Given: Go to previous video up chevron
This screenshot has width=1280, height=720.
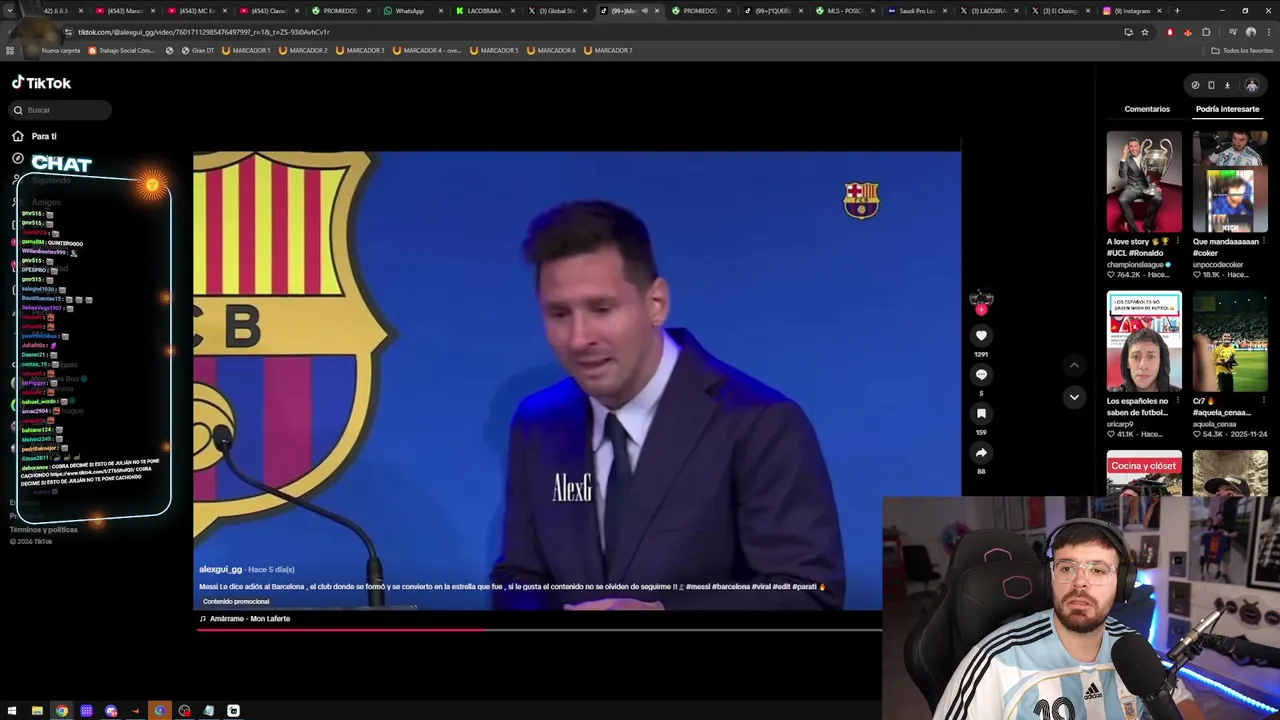Looking at the screenshot, I should click(x=1074, y=366).
